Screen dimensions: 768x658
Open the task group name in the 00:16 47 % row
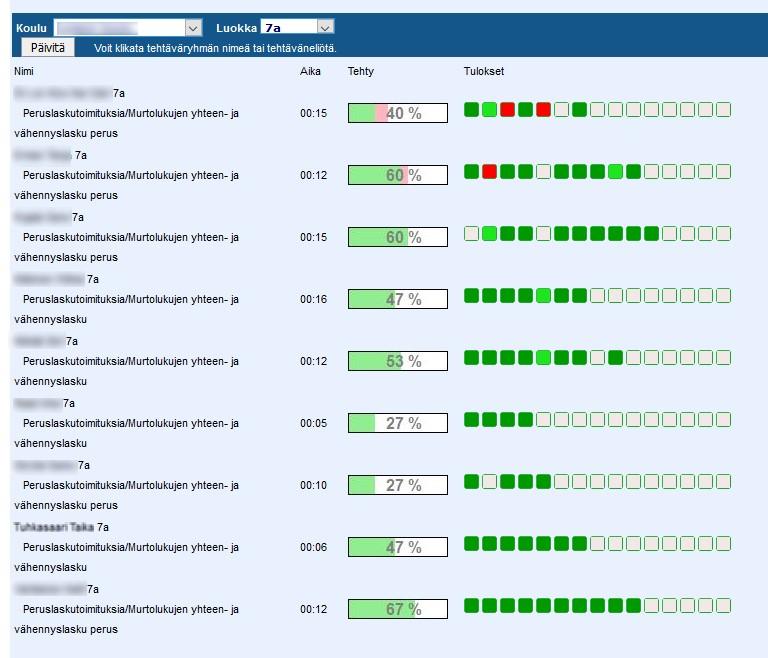click(x=126, y=309)
